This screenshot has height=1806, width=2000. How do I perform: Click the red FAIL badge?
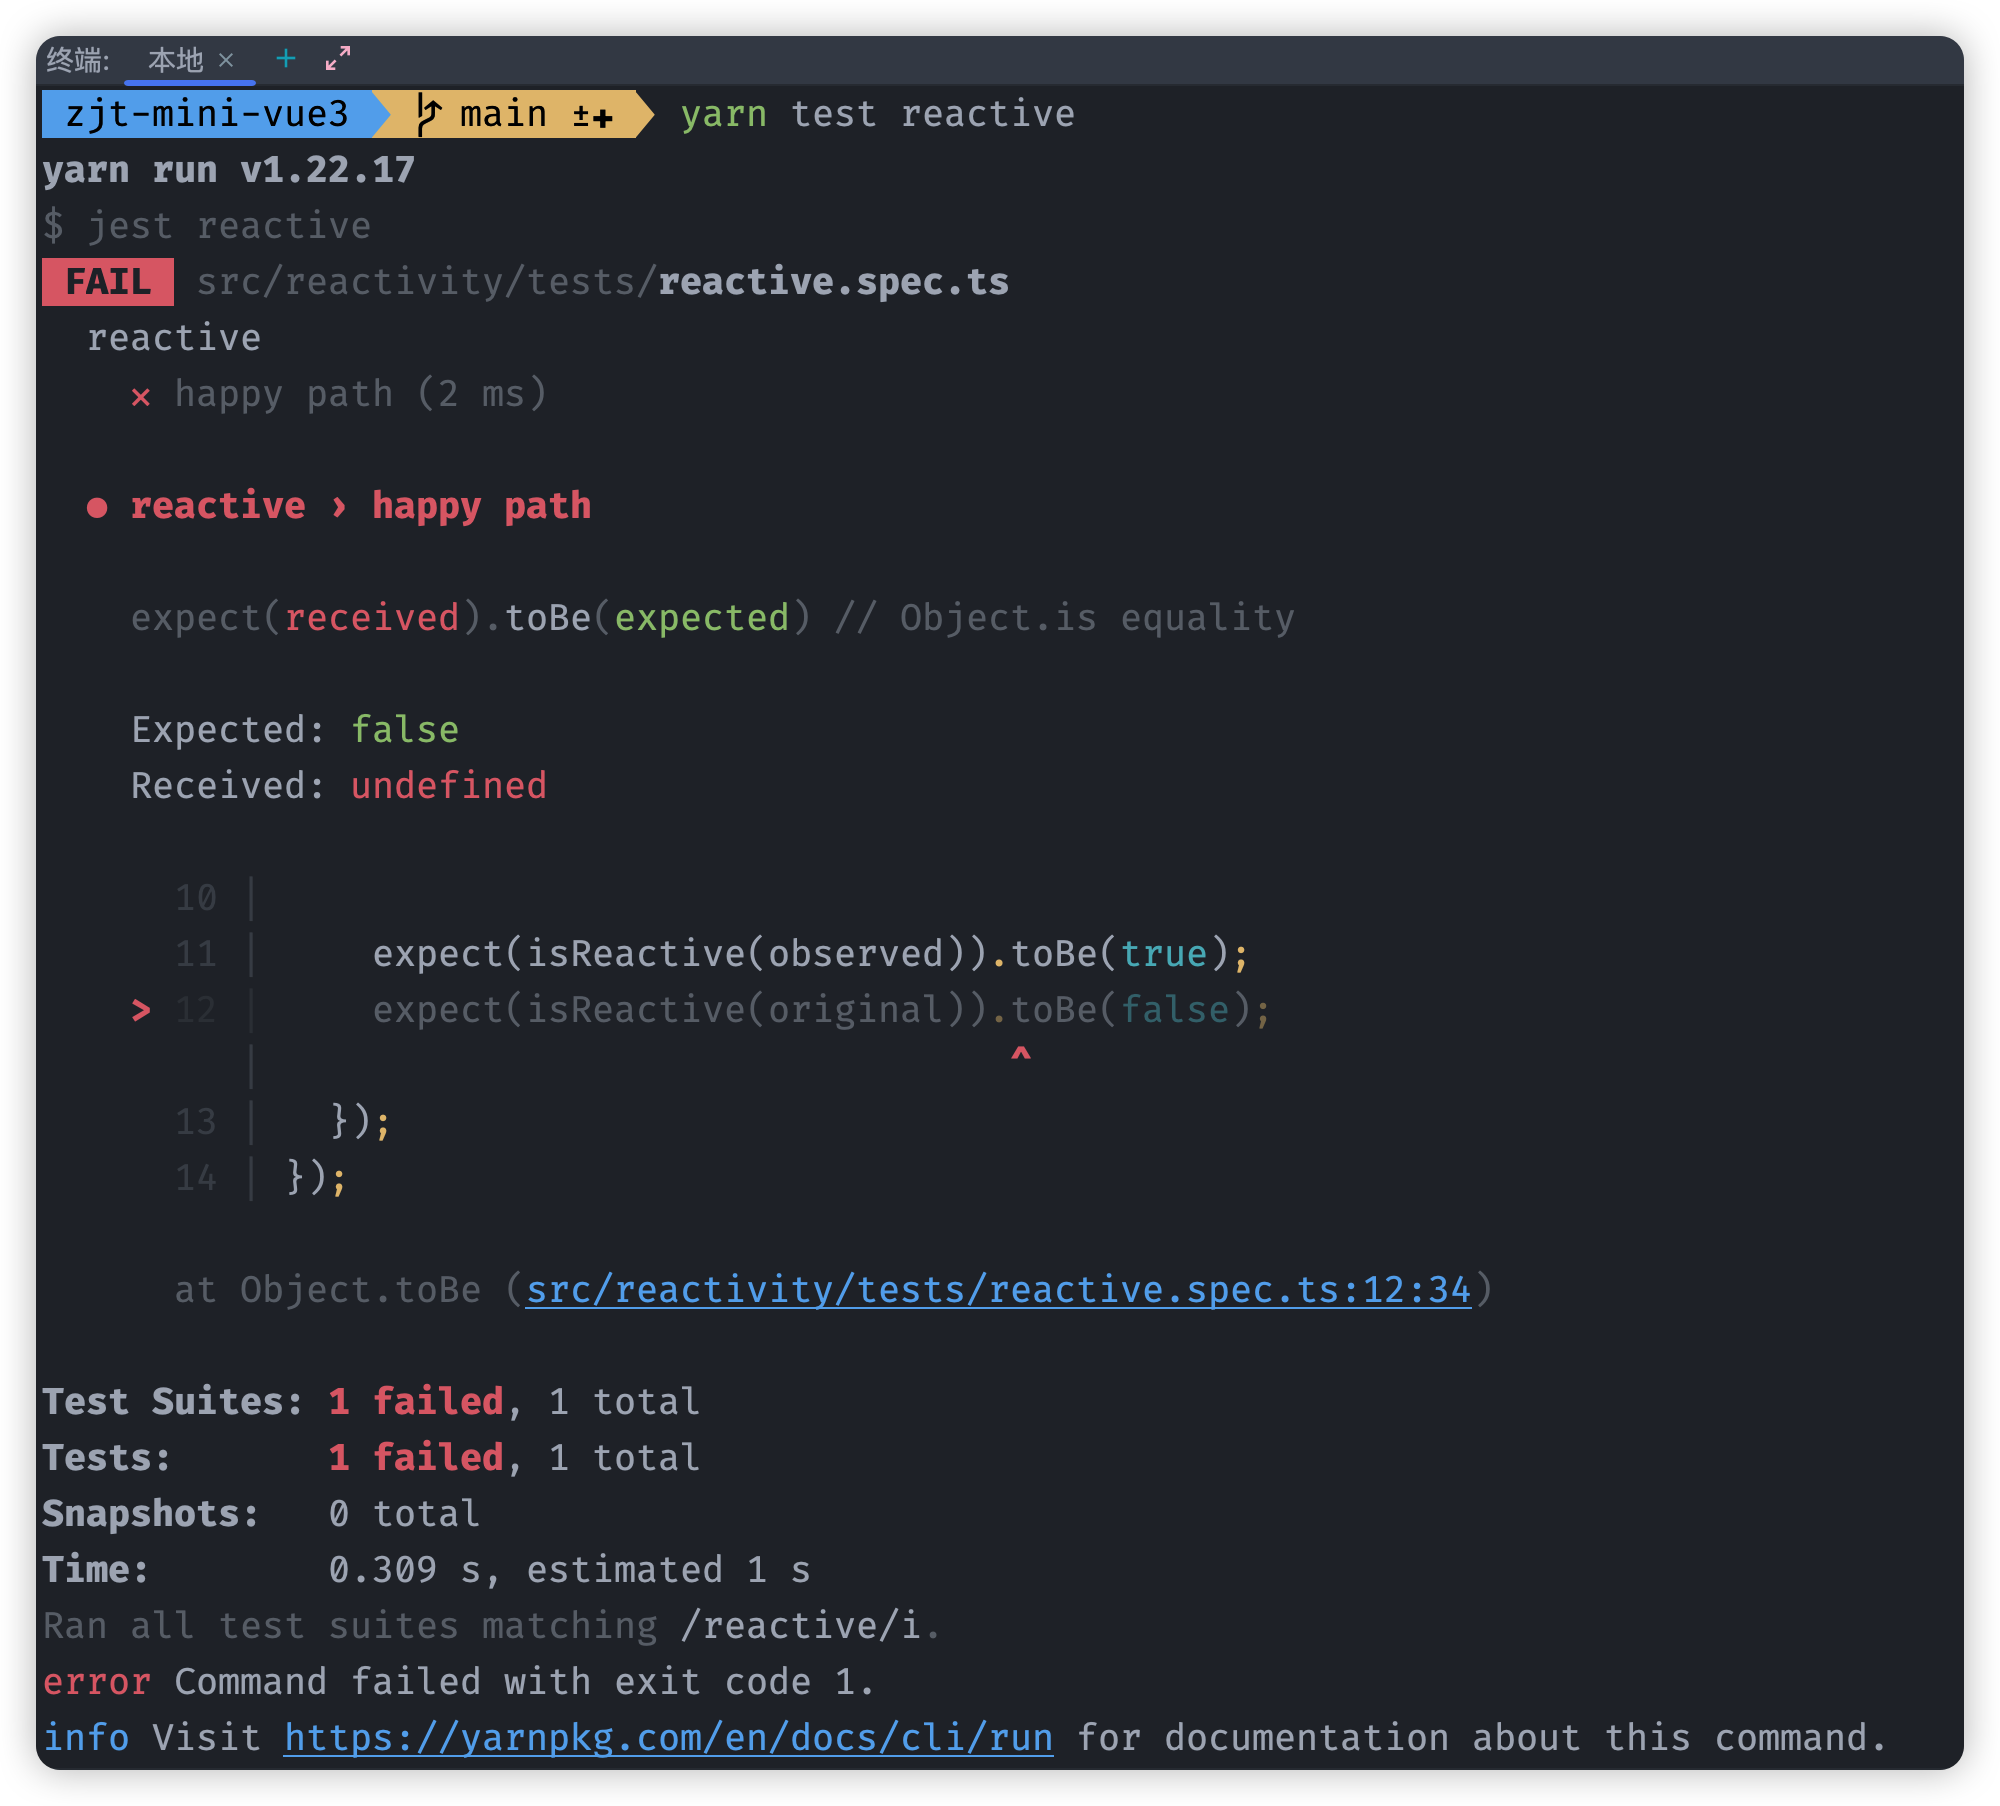108,282
